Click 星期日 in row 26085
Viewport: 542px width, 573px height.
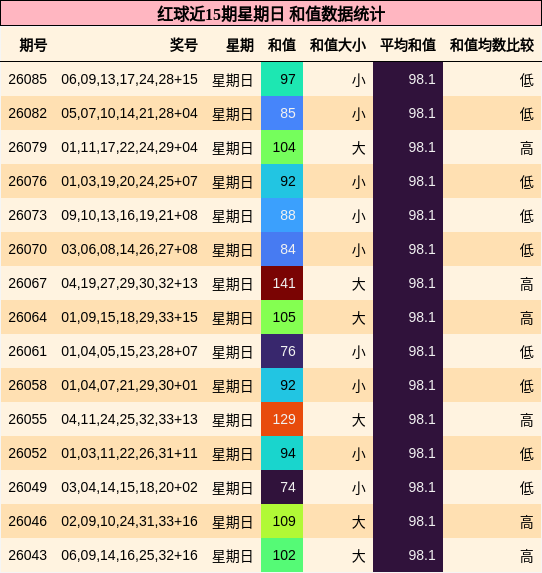(x=232, y=80)
